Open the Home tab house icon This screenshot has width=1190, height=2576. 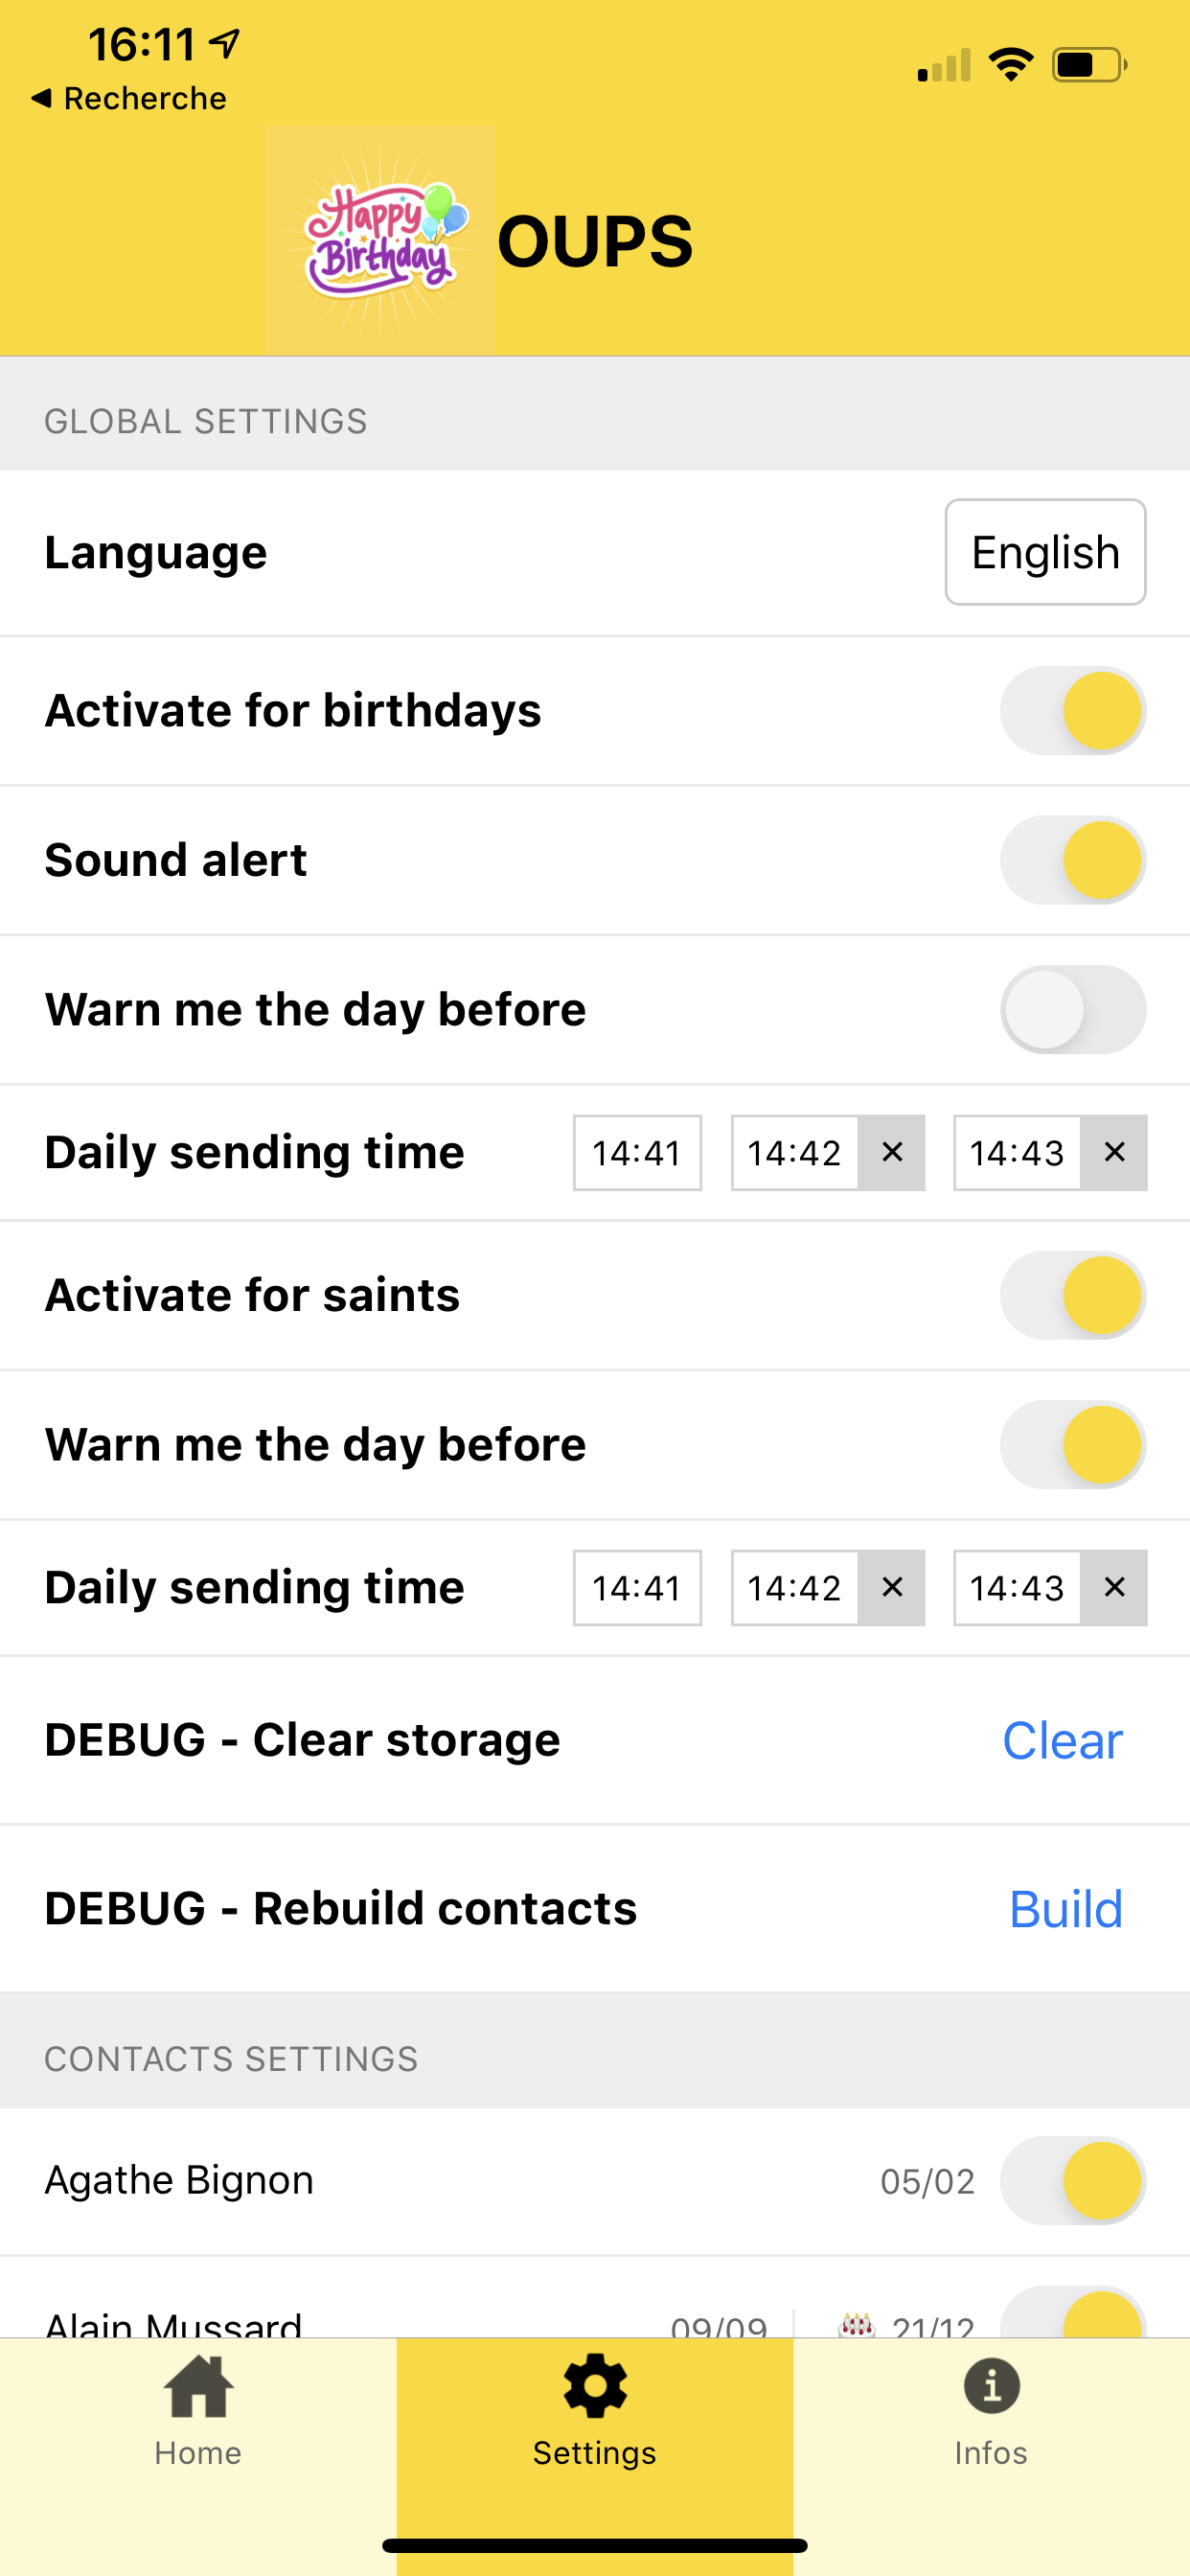point(198,2387)
